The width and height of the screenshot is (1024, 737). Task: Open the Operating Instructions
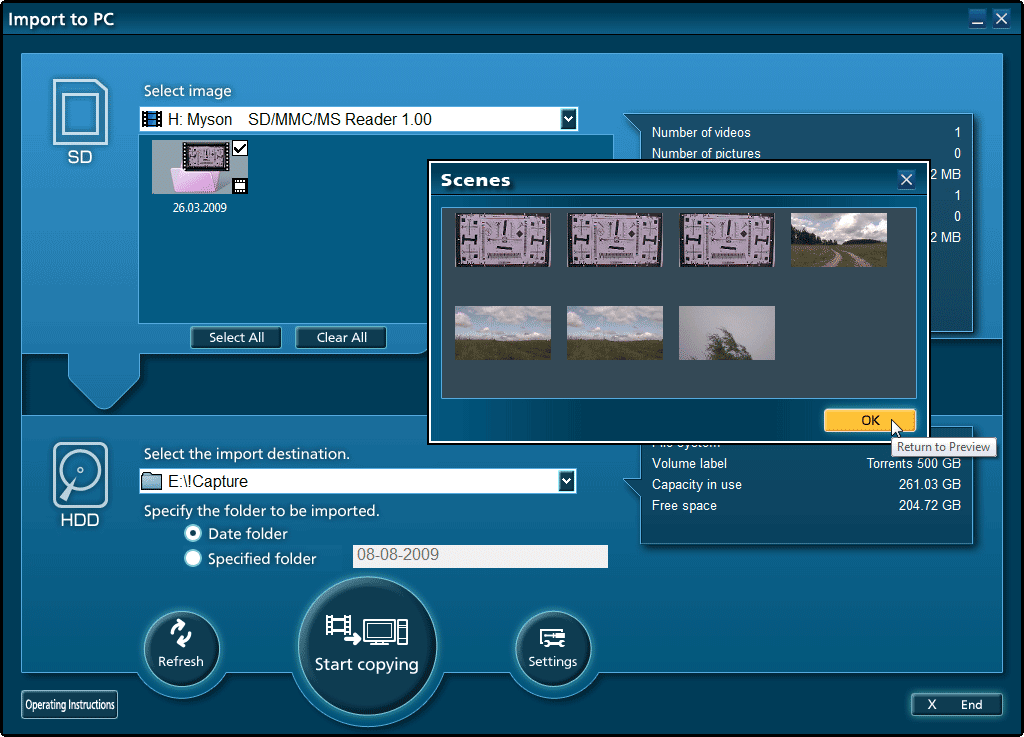coord(69,704)
